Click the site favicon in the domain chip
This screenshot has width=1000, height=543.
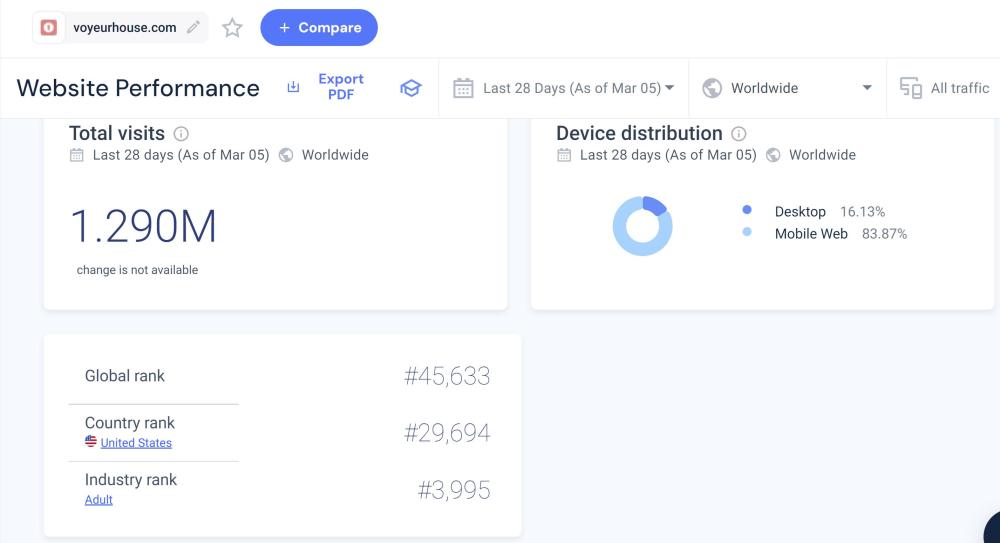[48, 28]
